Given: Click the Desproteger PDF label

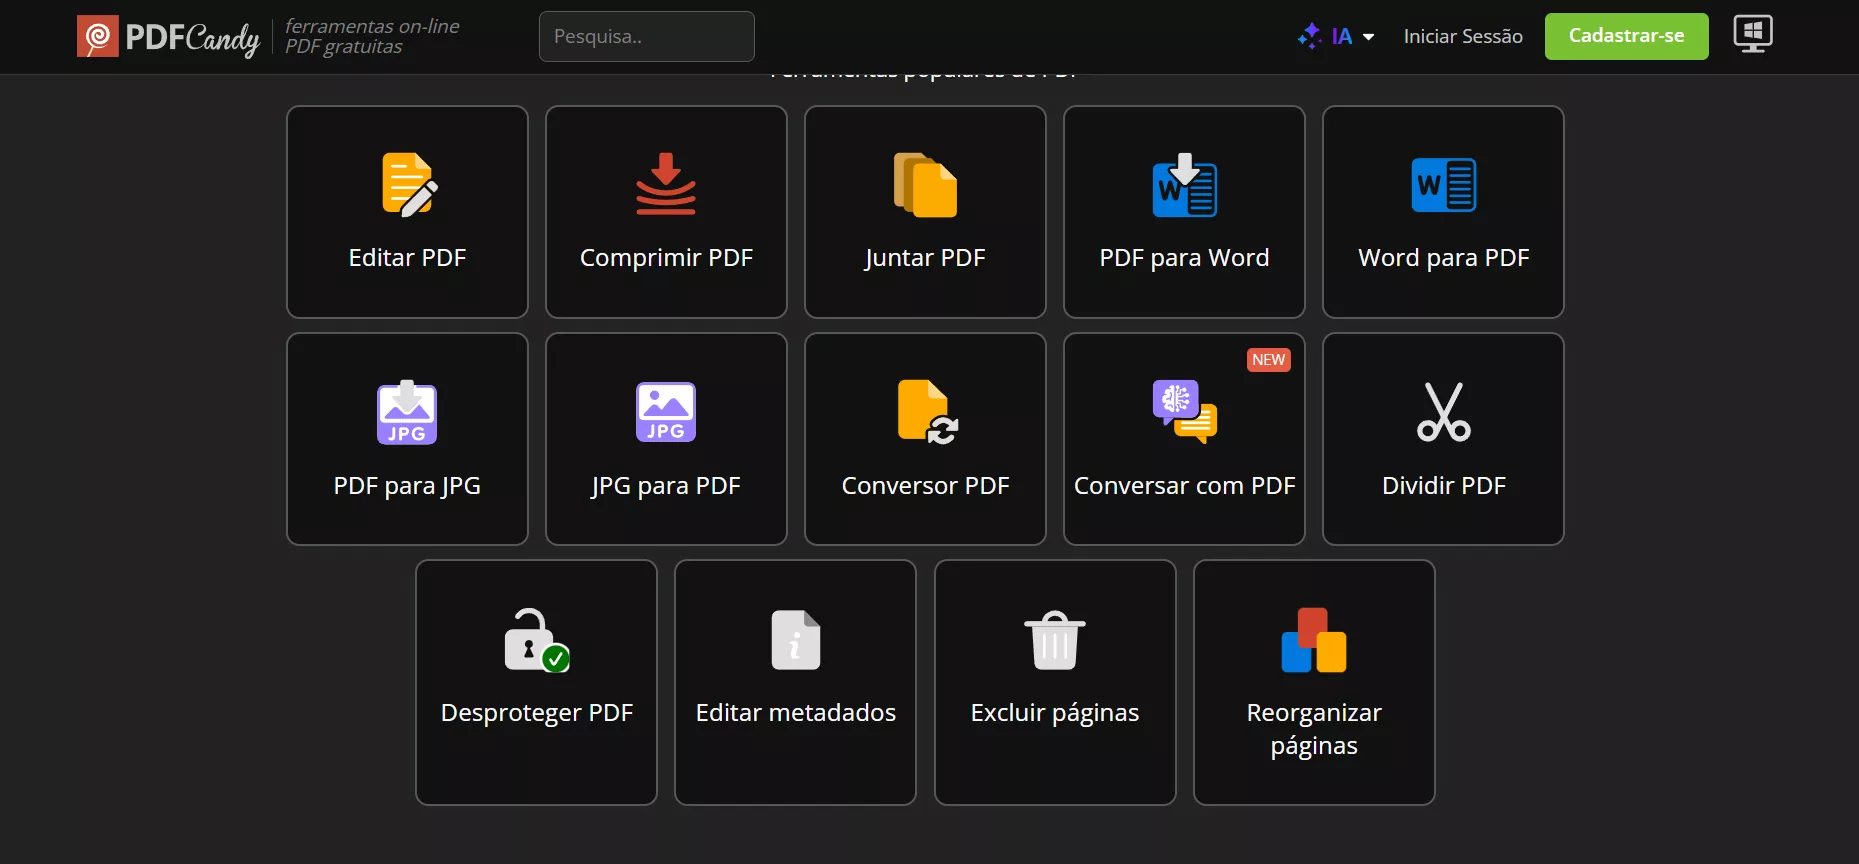Looking at the screenshot, I should [x=537, y=713].
